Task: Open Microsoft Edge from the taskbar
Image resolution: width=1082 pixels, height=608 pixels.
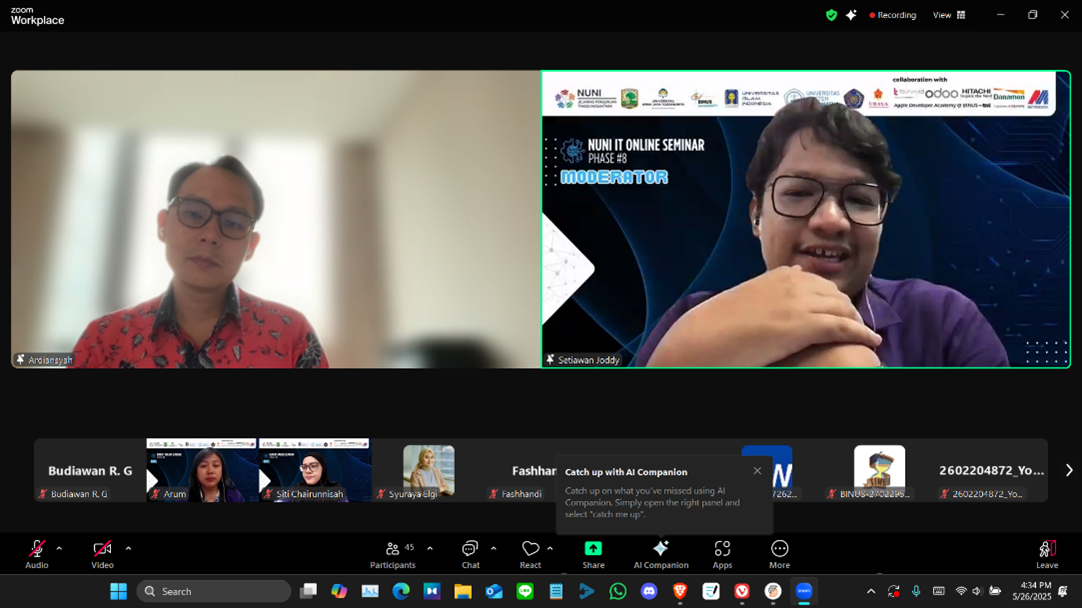Action: click(x=401, y=591)
